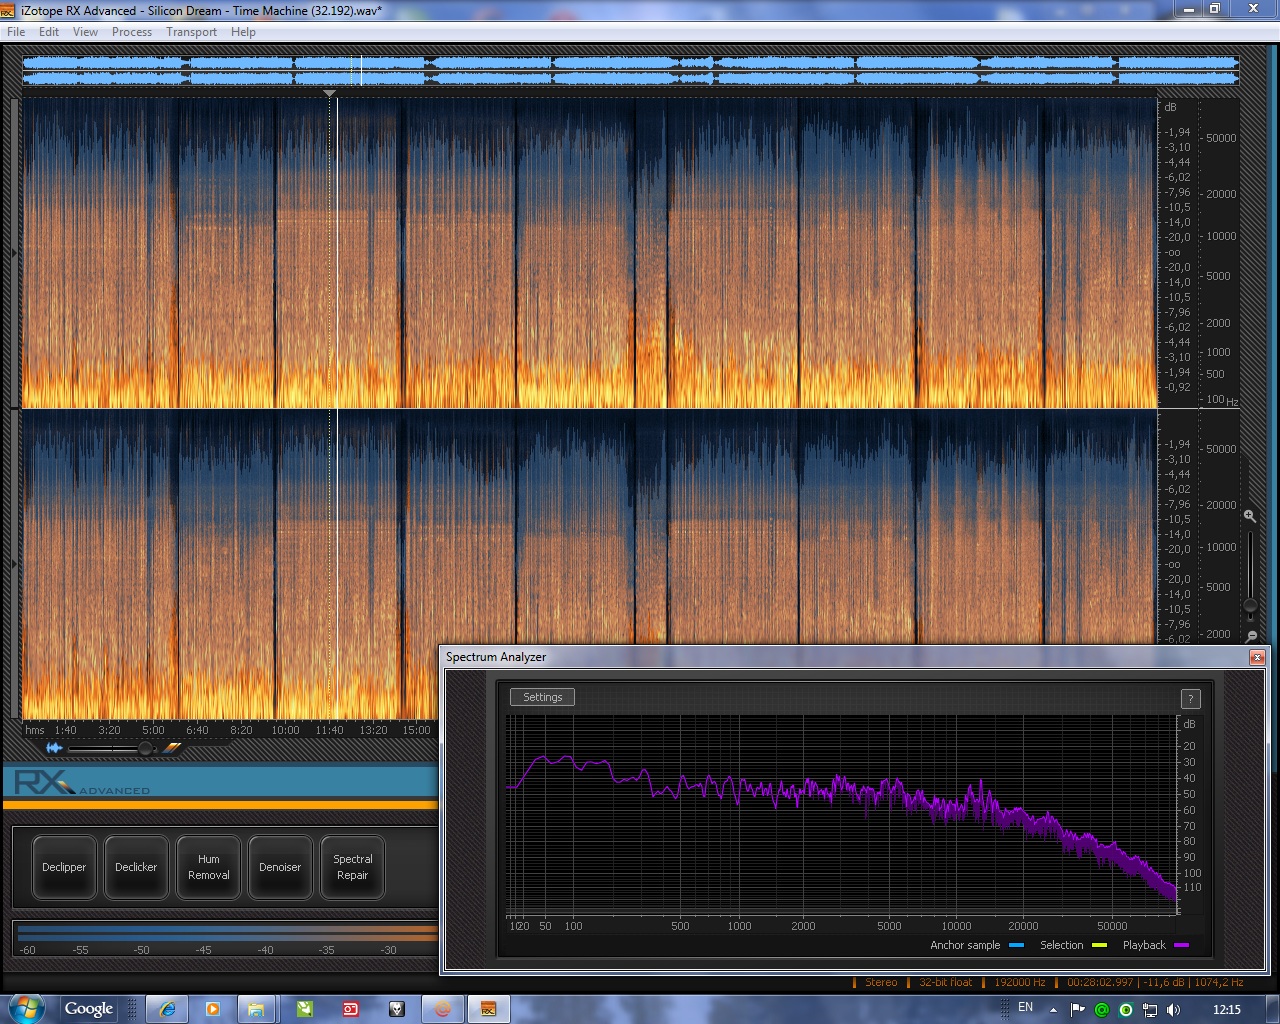Click the waveform view icon left of blend slider
Viewport: 1280px width, 1024px height.
[x=54, y=748]
